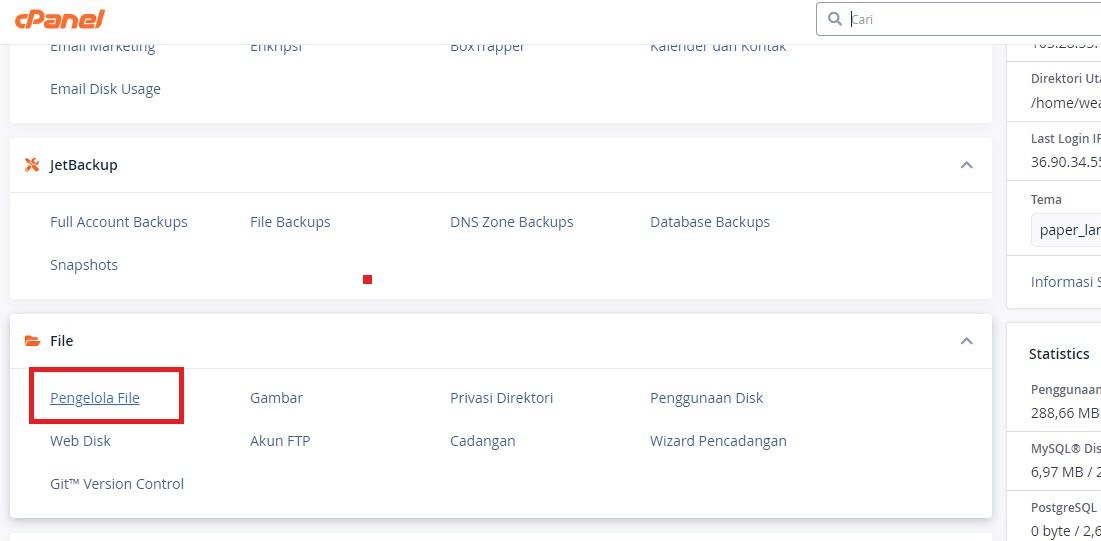Click the JetBackup tools icon
Image resolution: width=1101 pixels, height=541 pixels.
[32, 165]
